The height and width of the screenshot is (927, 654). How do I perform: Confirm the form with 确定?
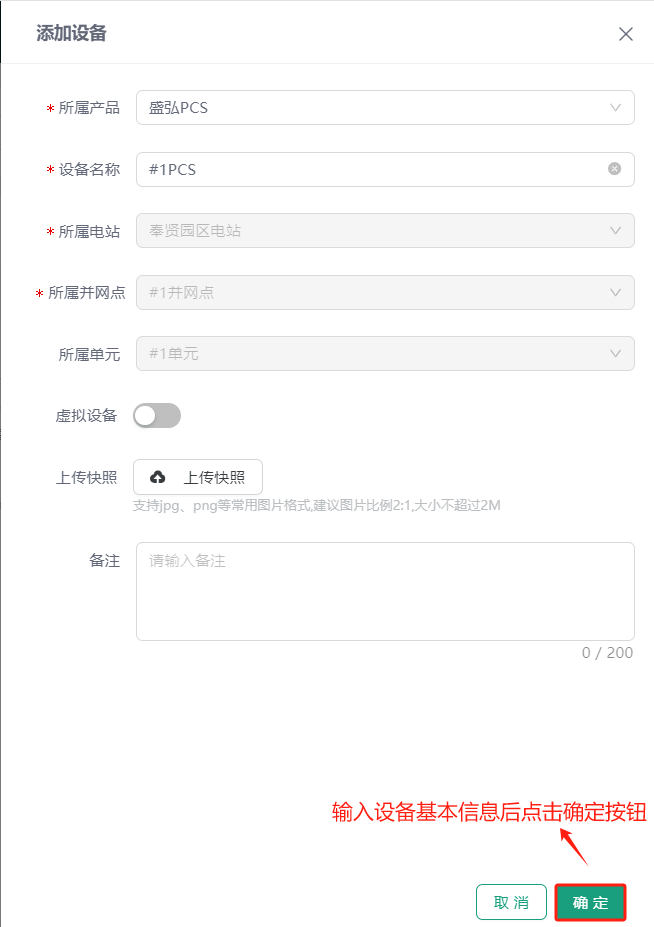[x=590, y=902]
